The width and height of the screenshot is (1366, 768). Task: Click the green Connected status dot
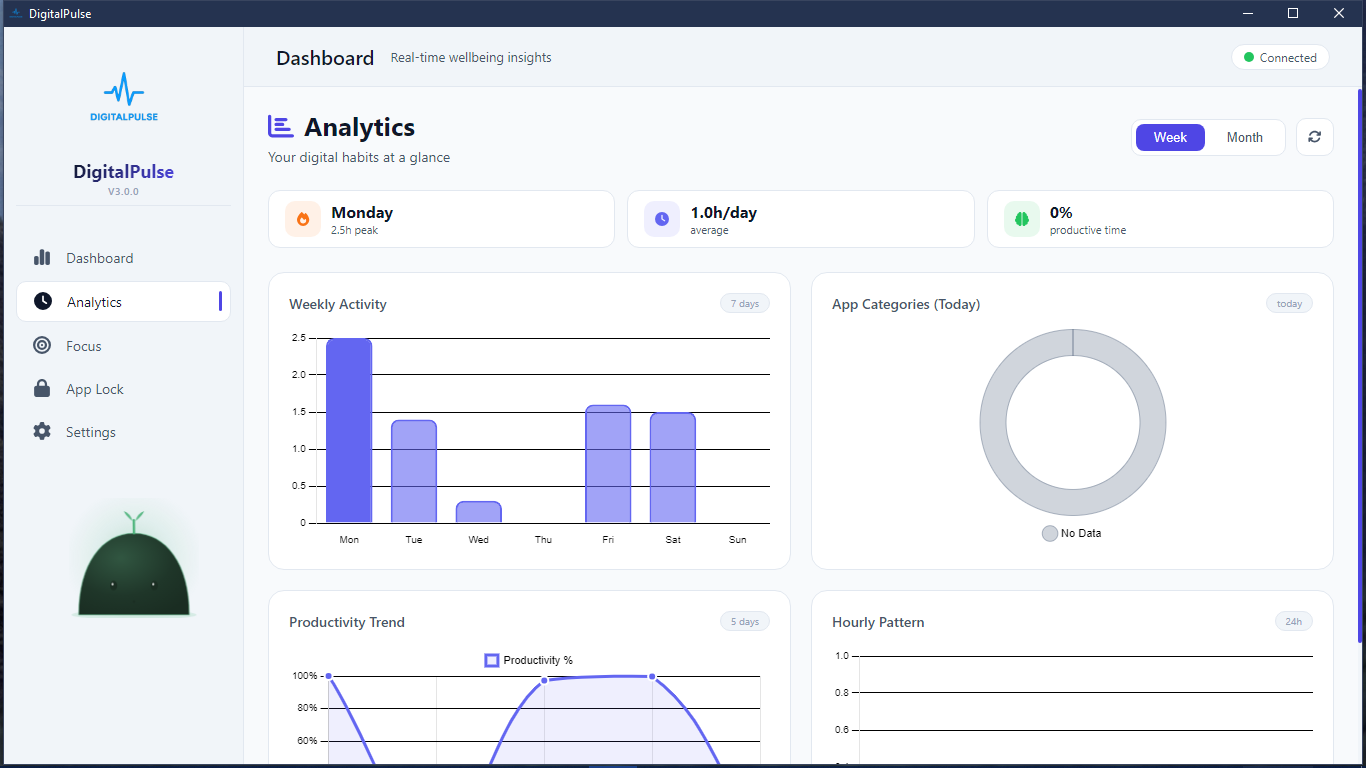tap(1248, 58)
